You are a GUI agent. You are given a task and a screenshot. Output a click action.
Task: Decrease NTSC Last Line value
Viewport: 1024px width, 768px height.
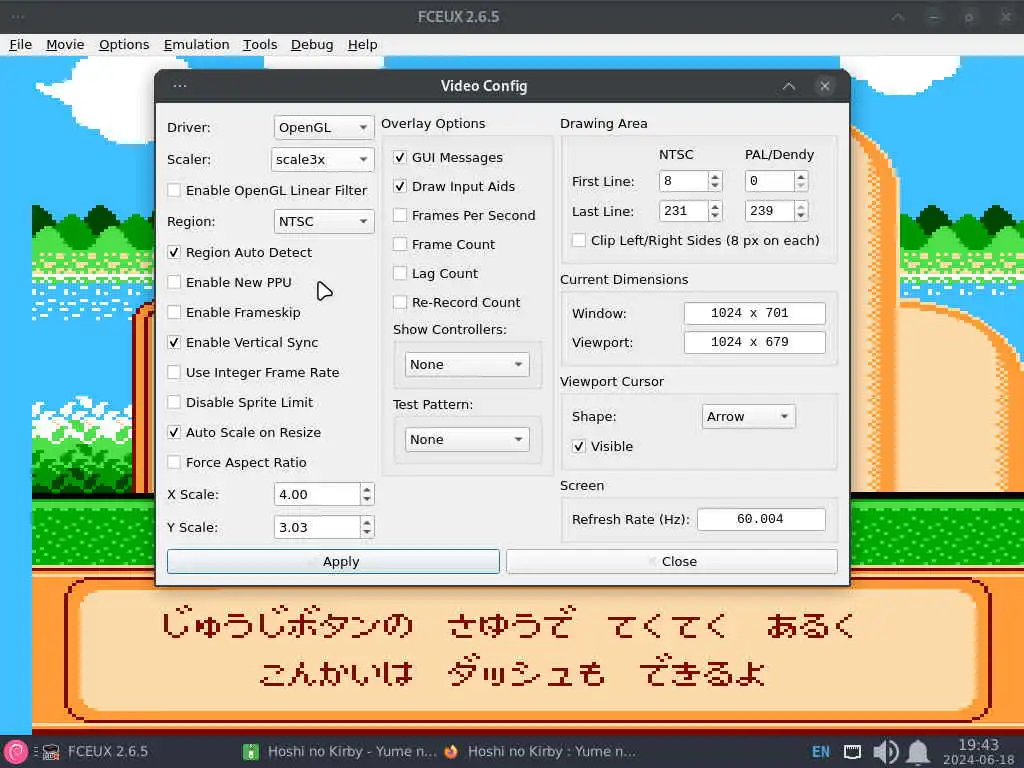click(715, 216)
